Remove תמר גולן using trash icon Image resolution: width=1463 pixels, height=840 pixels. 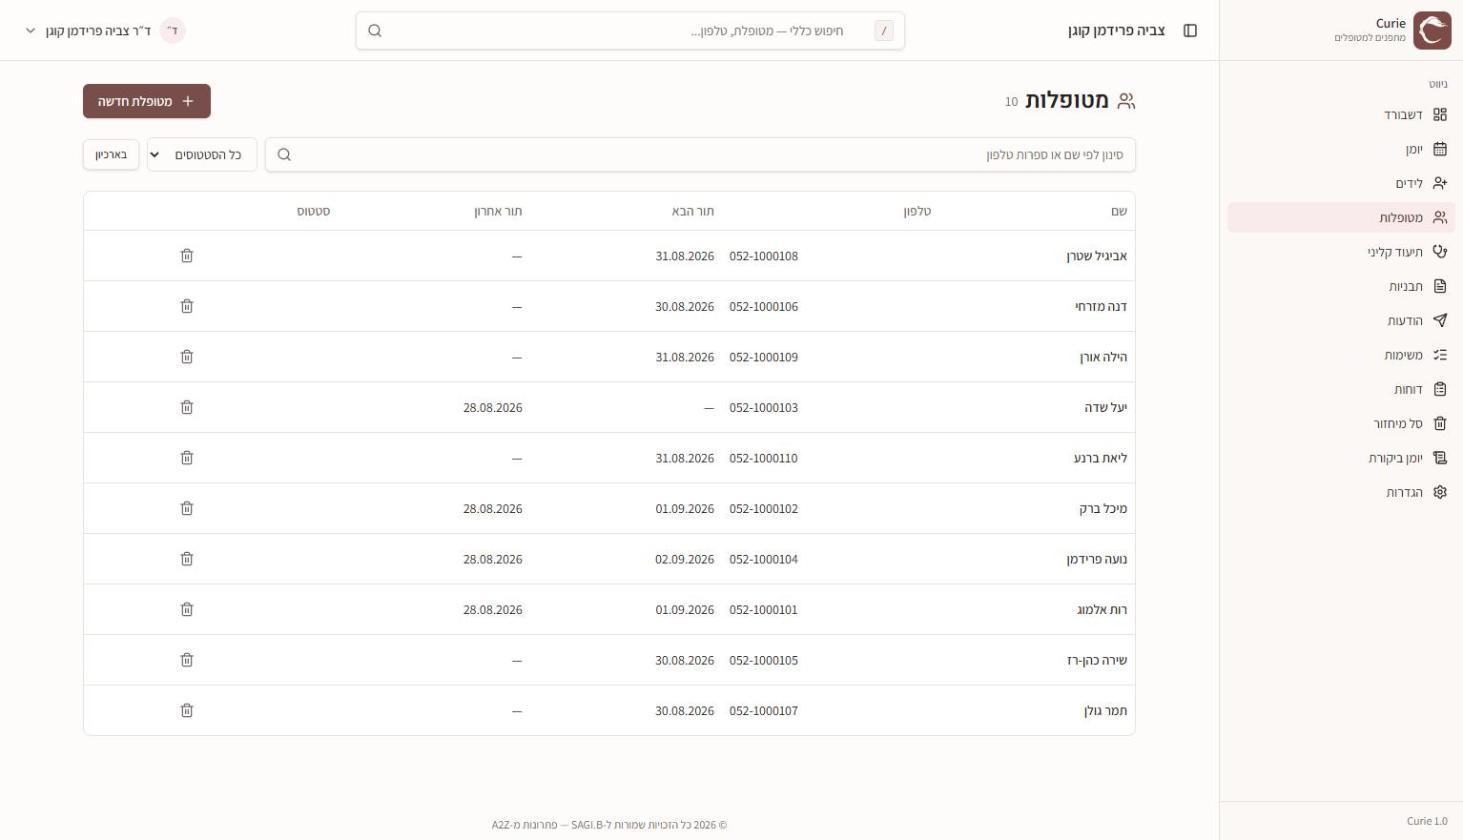pos(187,711)
